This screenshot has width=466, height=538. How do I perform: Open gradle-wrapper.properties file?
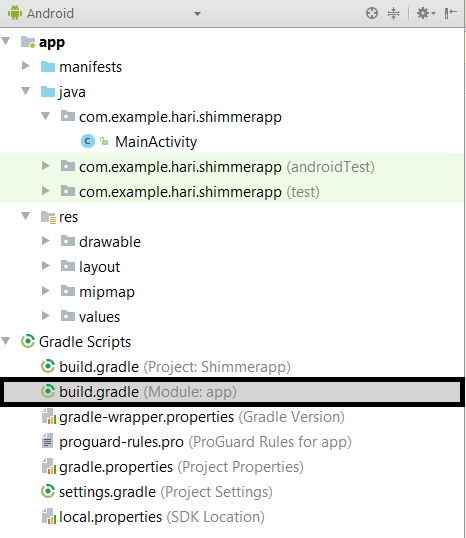coord(193,417)
